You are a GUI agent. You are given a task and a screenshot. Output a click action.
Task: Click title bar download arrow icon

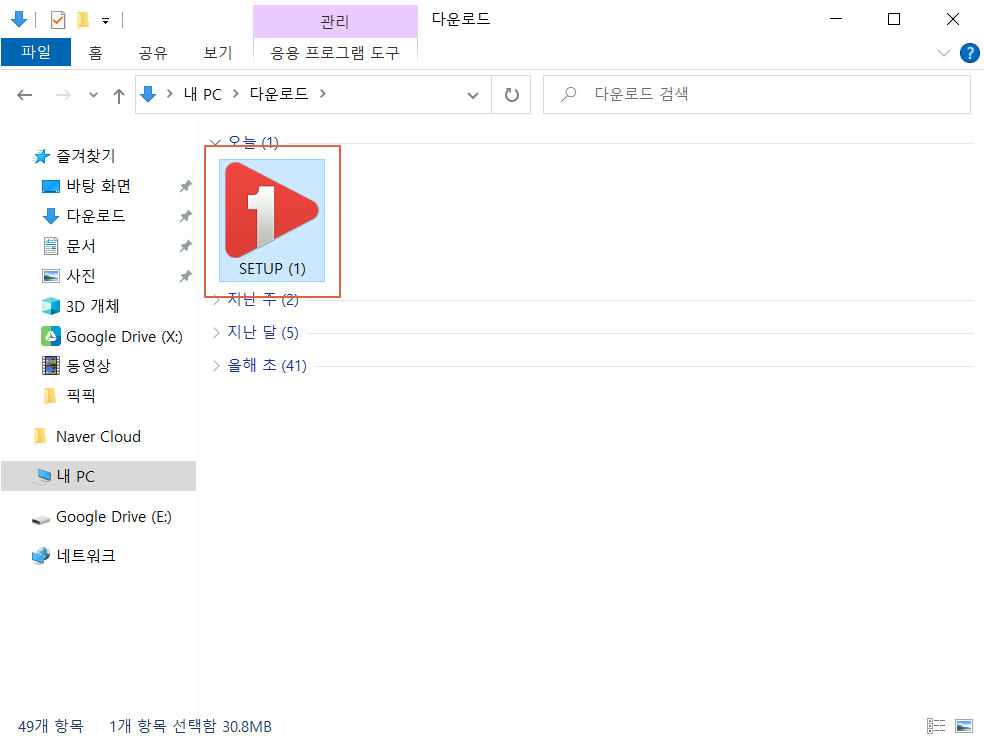[19, 19]
